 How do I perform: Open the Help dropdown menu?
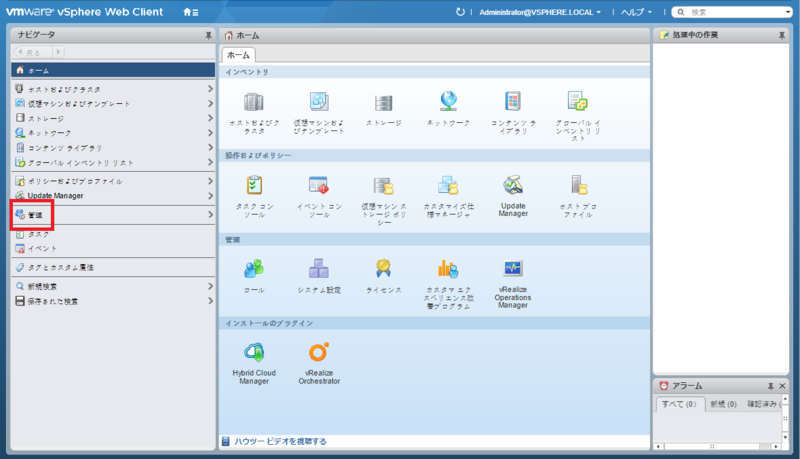(636, 12)
